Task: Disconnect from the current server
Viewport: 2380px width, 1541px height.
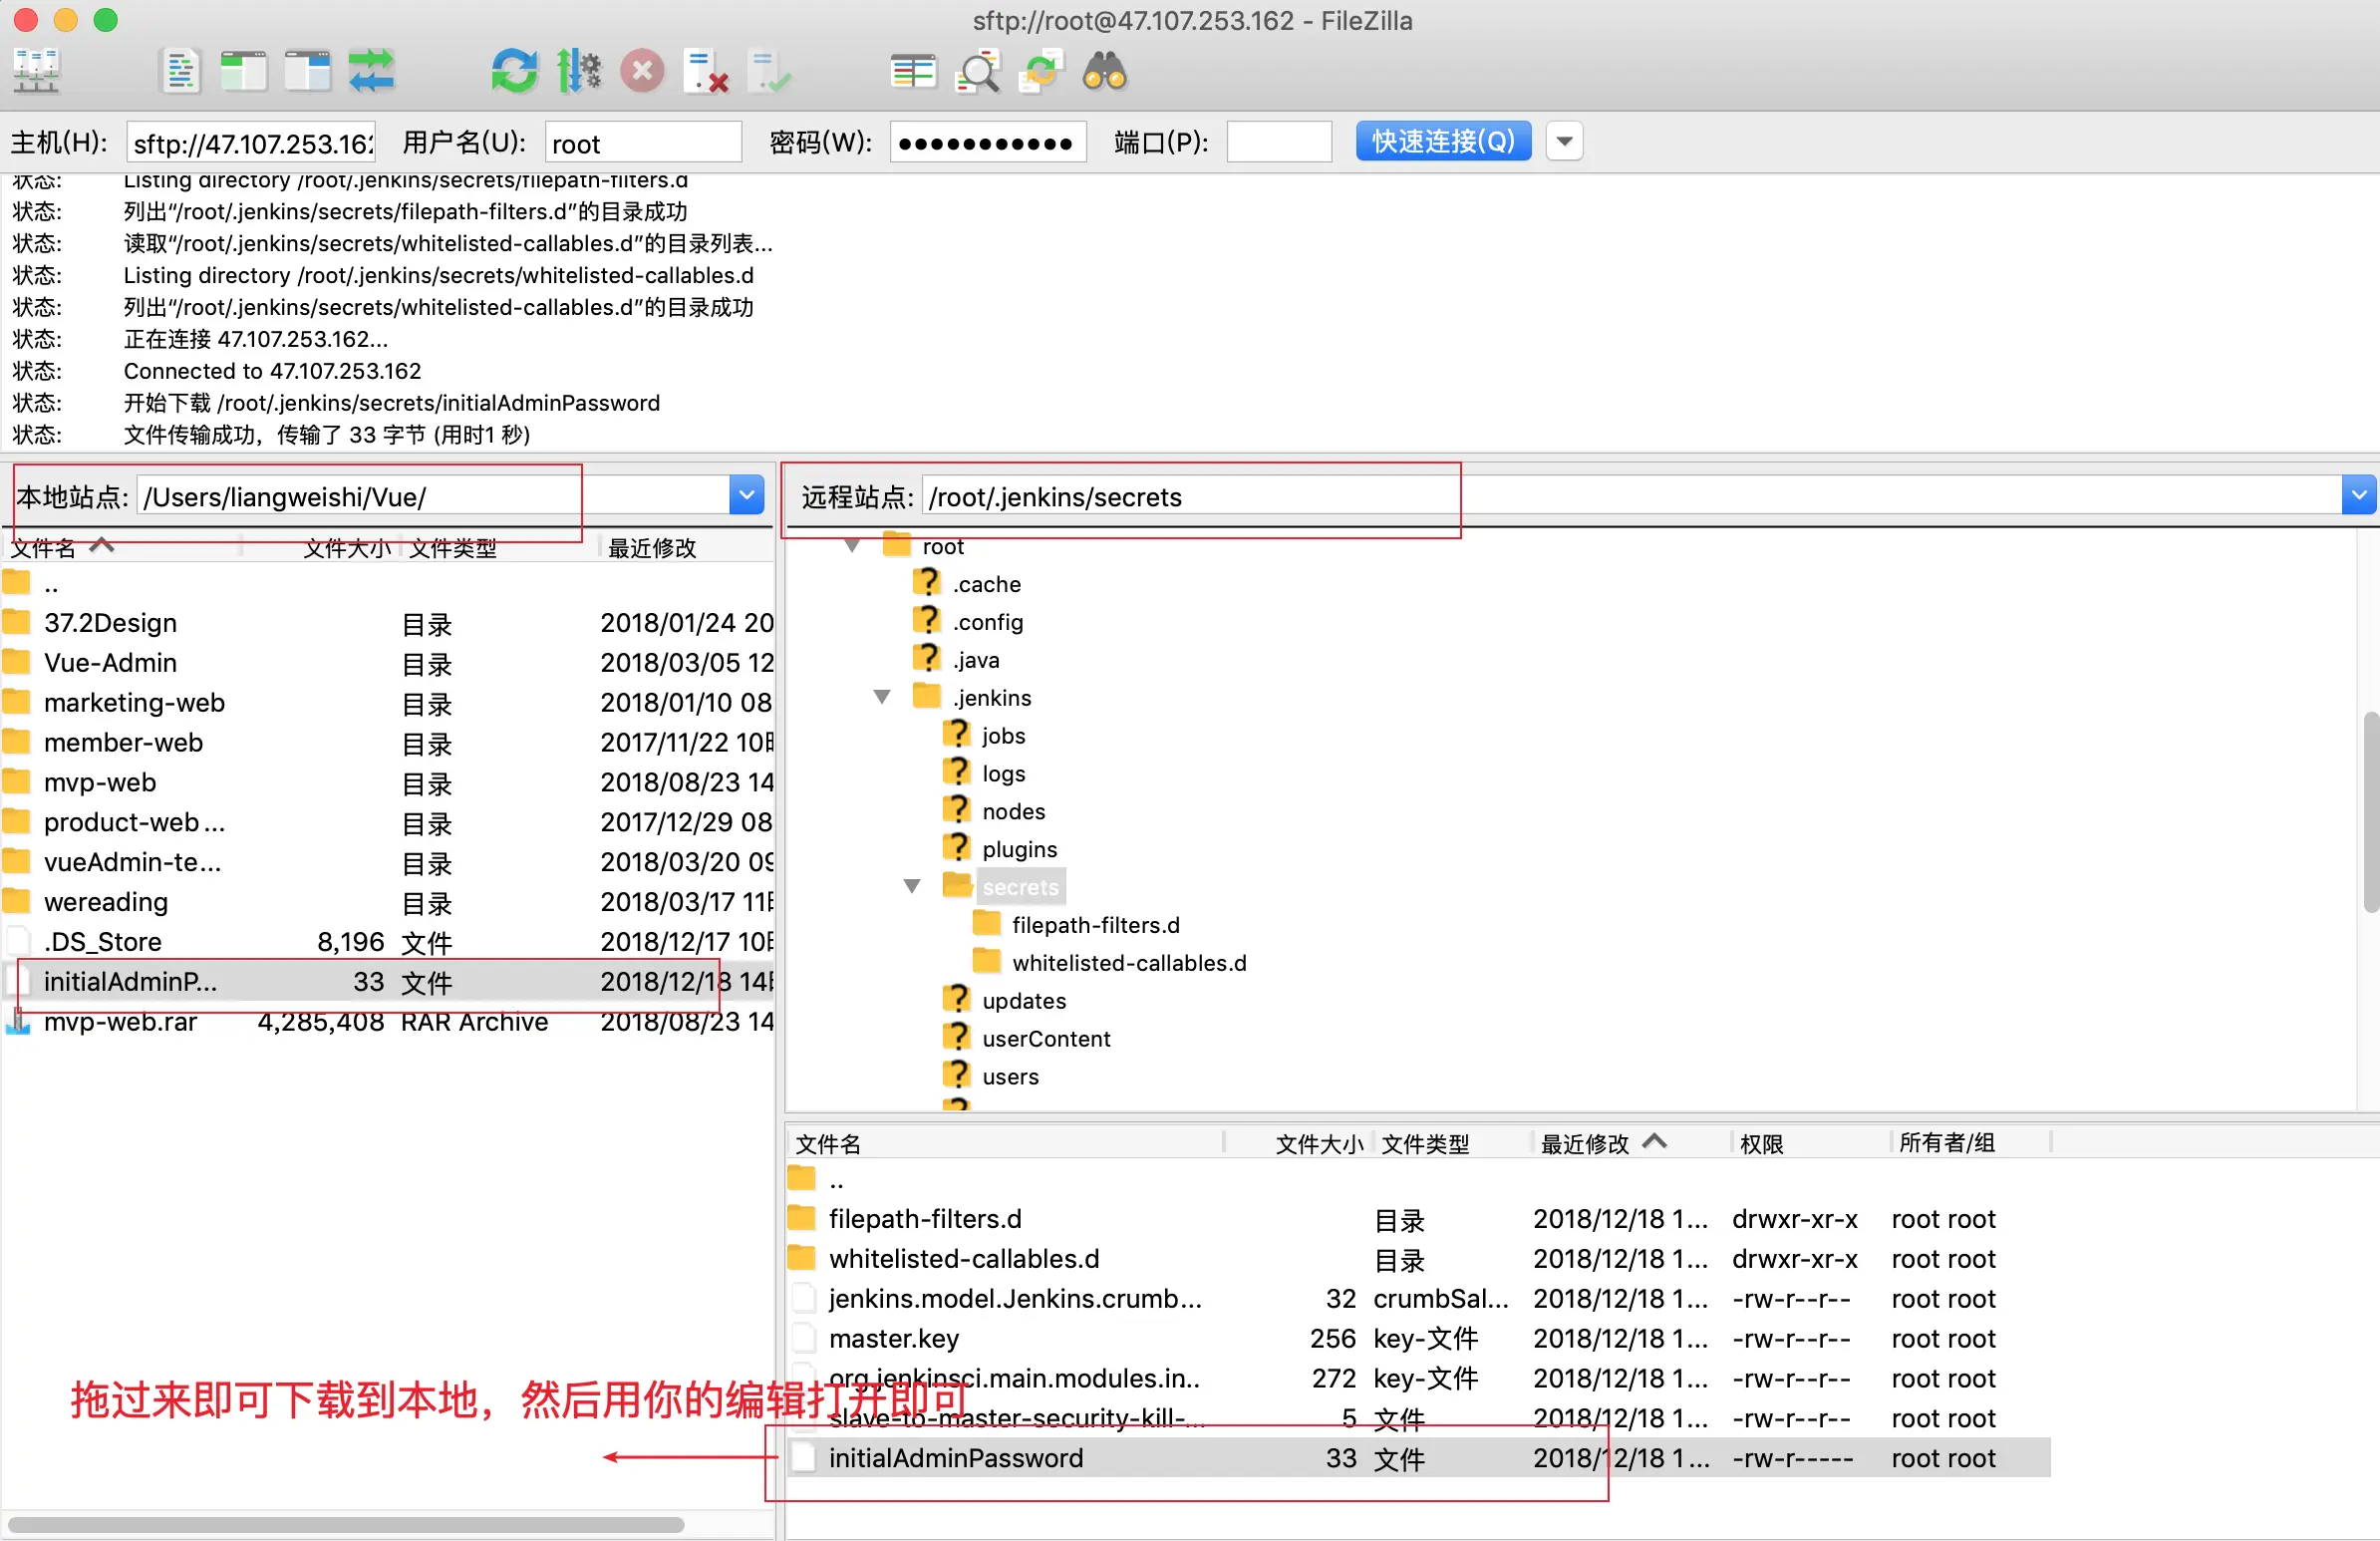Action: pos(706,72)
